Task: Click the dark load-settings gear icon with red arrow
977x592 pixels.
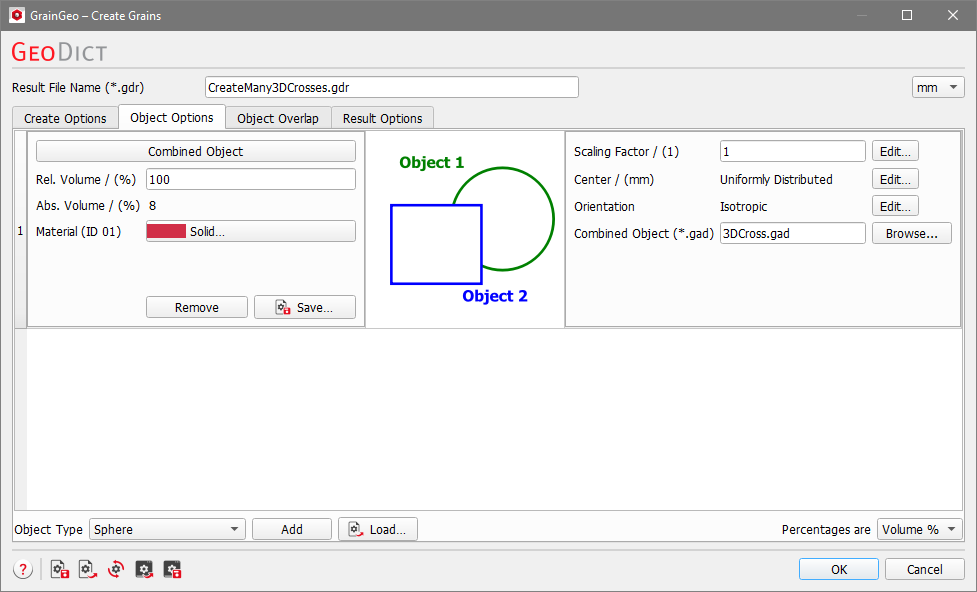Action: tap(144, 569)
